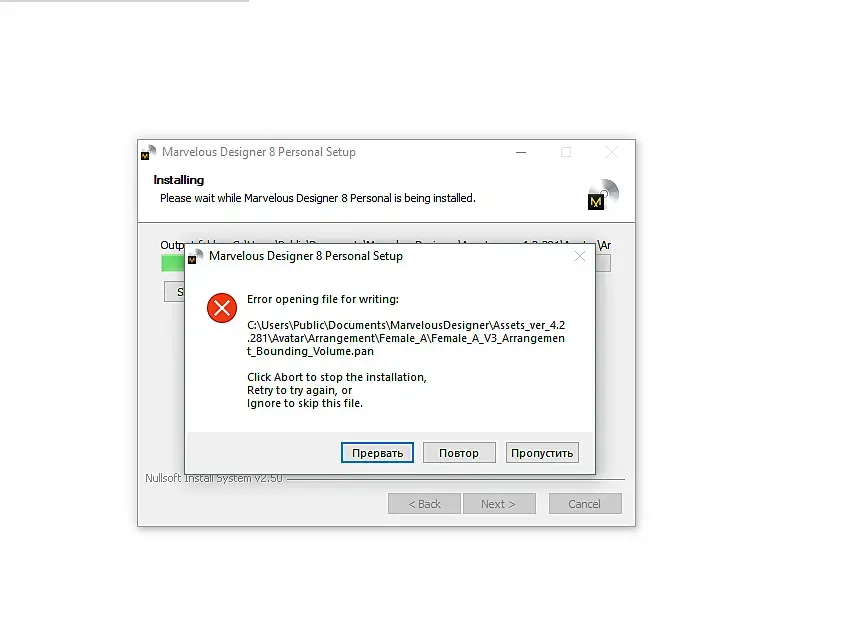Click the error dialog's title bar app icon
This screenshot has height=621, width=843.
(195, 257)
